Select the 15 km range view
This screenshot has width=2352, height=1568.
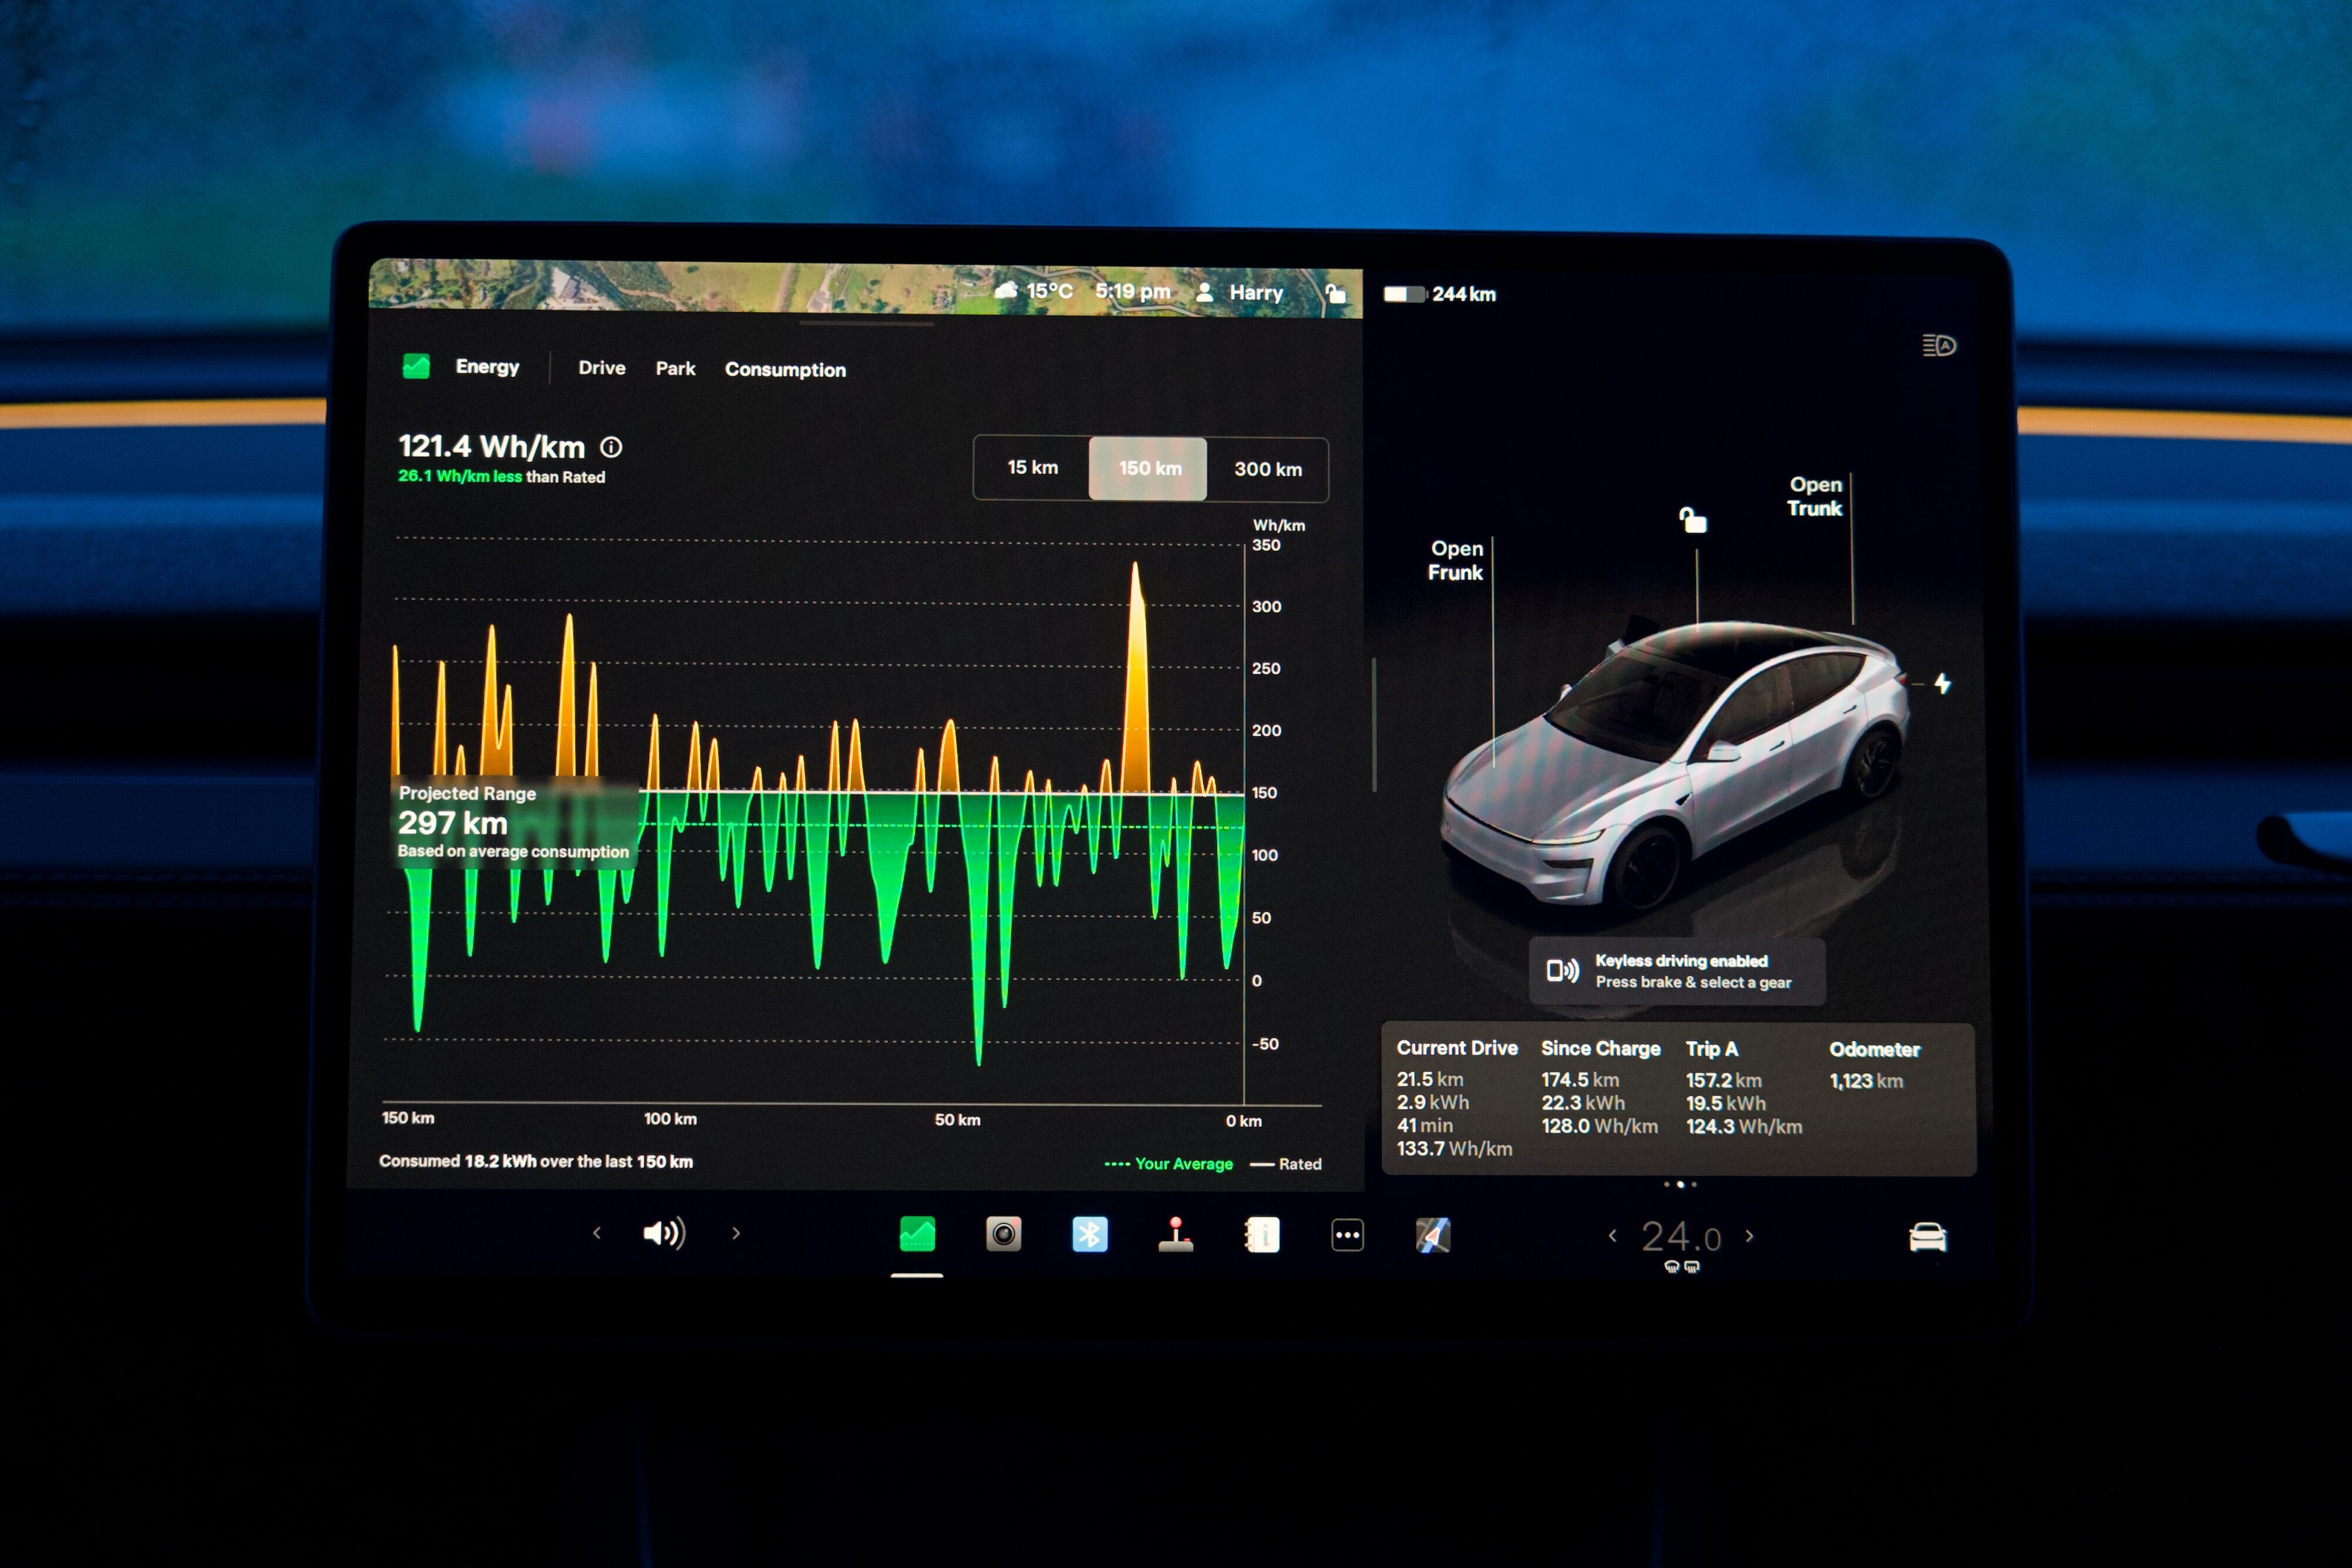(1032, 467)
